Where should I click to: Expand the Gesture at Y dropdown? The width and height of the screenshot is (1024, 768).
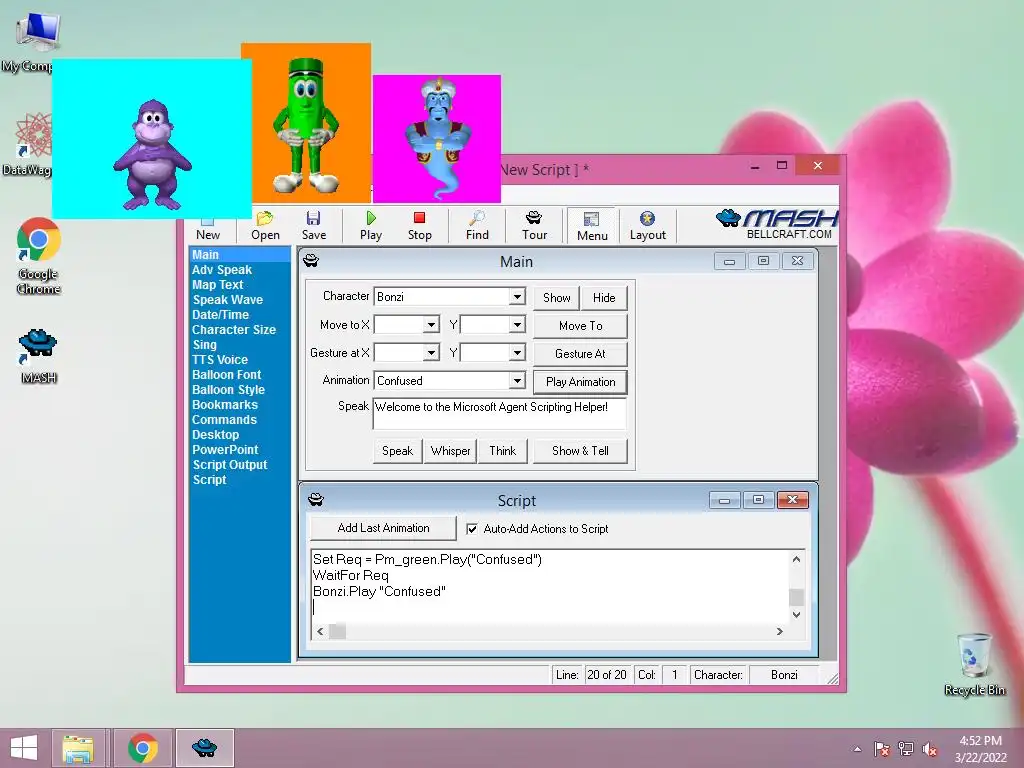point(517,353)
